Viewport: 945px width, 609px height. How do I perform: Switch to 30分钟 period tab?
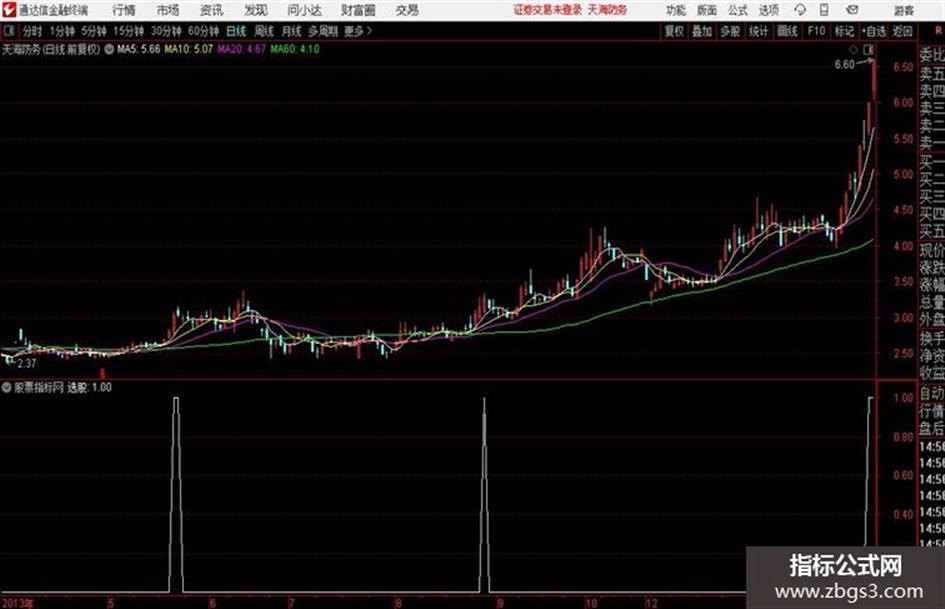(x=166, y=31)
